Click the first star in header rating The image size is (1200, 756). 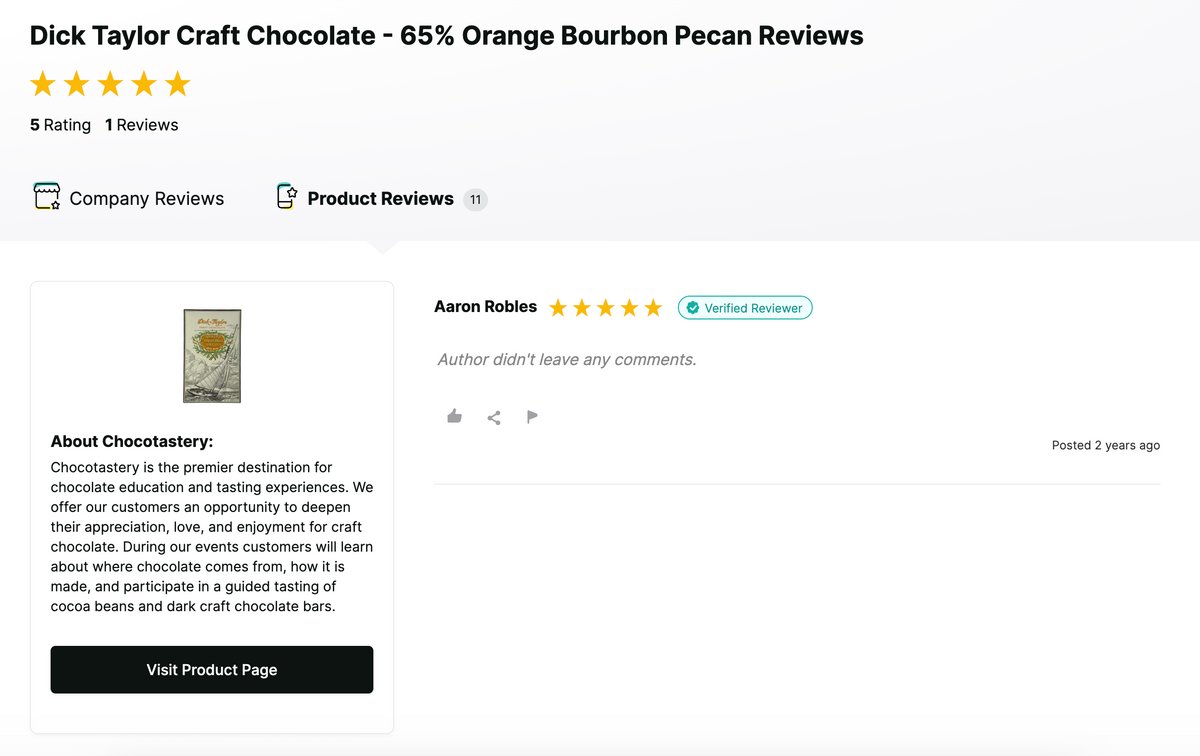(x=43, y=84)
